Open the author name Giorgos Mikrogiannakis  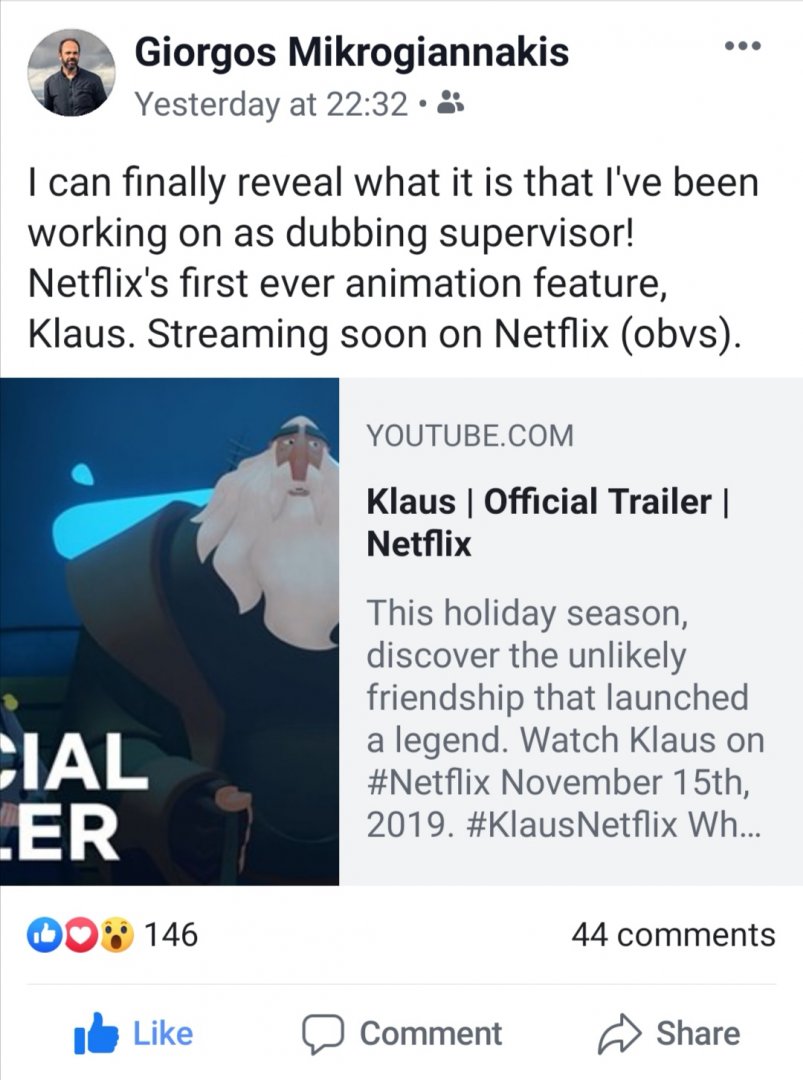pos(351,52)
